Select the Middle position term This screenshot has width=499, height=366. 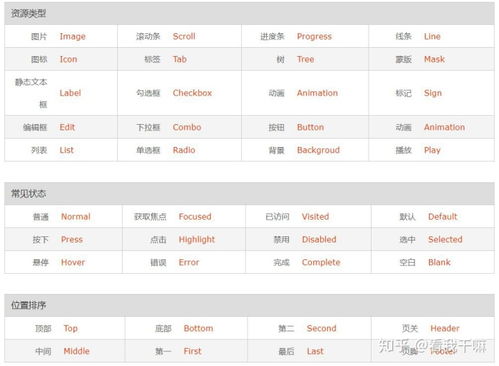coord(77,351)
